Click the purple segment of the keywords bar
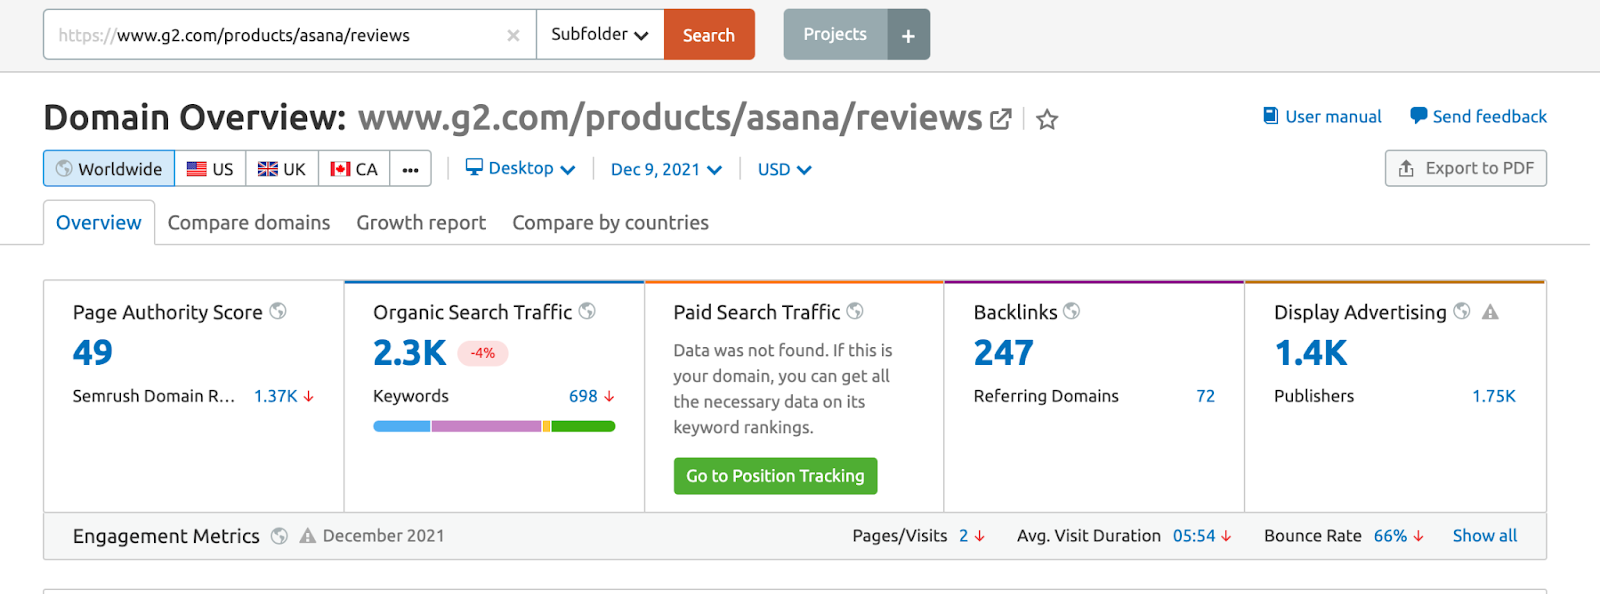 (x=486, y=426)
